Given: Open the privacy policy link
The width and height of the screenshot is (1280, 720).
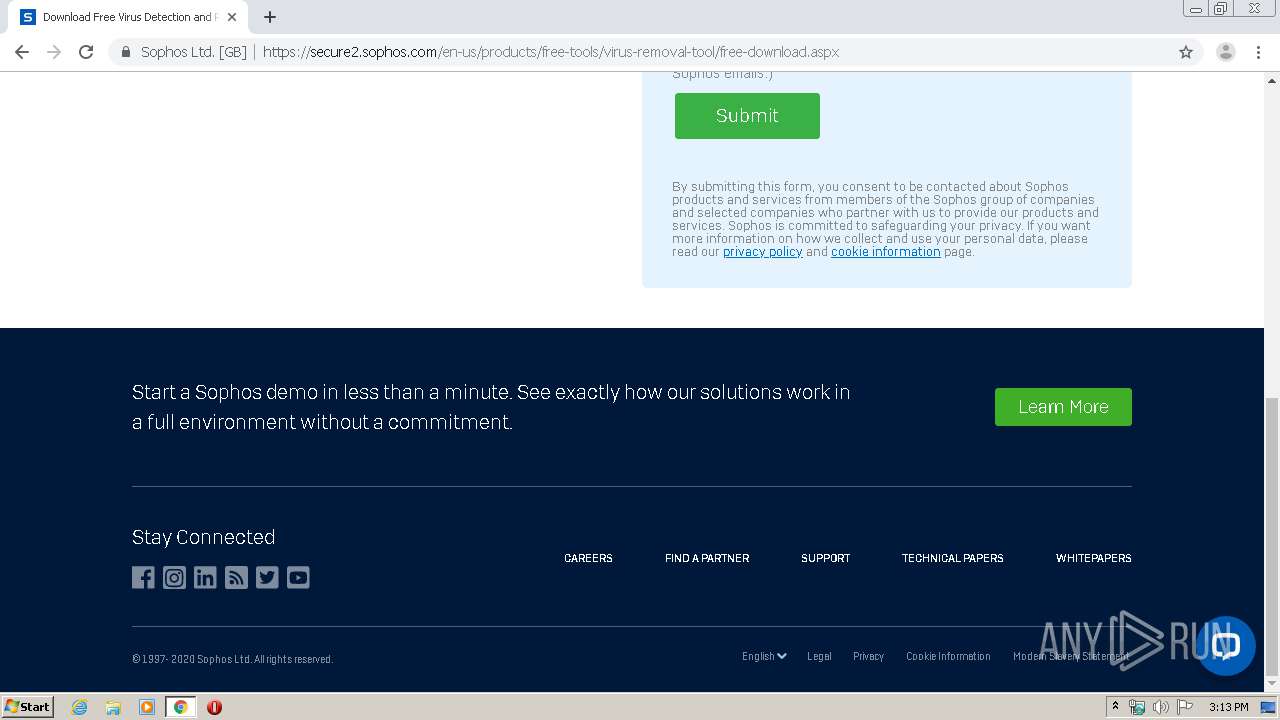Looking at the screenshot, I should coord(763,252).
